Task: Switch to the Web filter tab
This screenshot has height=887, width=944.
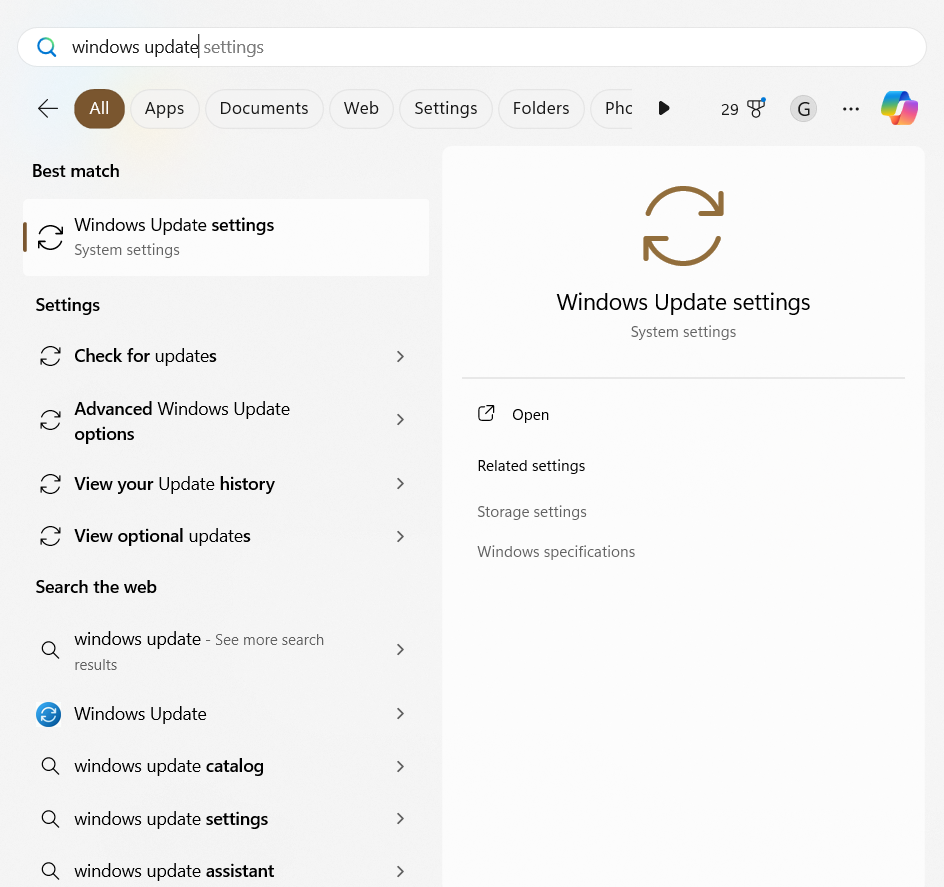Action: [361, 108]
